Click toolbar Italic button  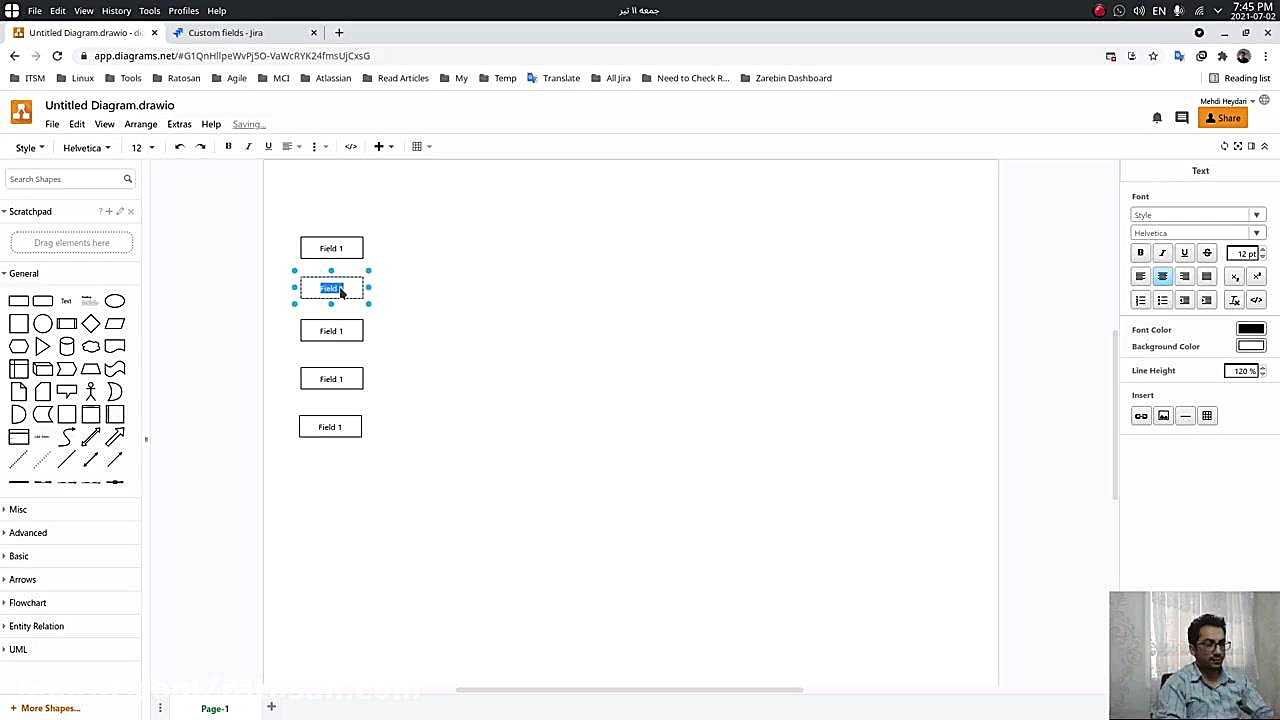248,147
